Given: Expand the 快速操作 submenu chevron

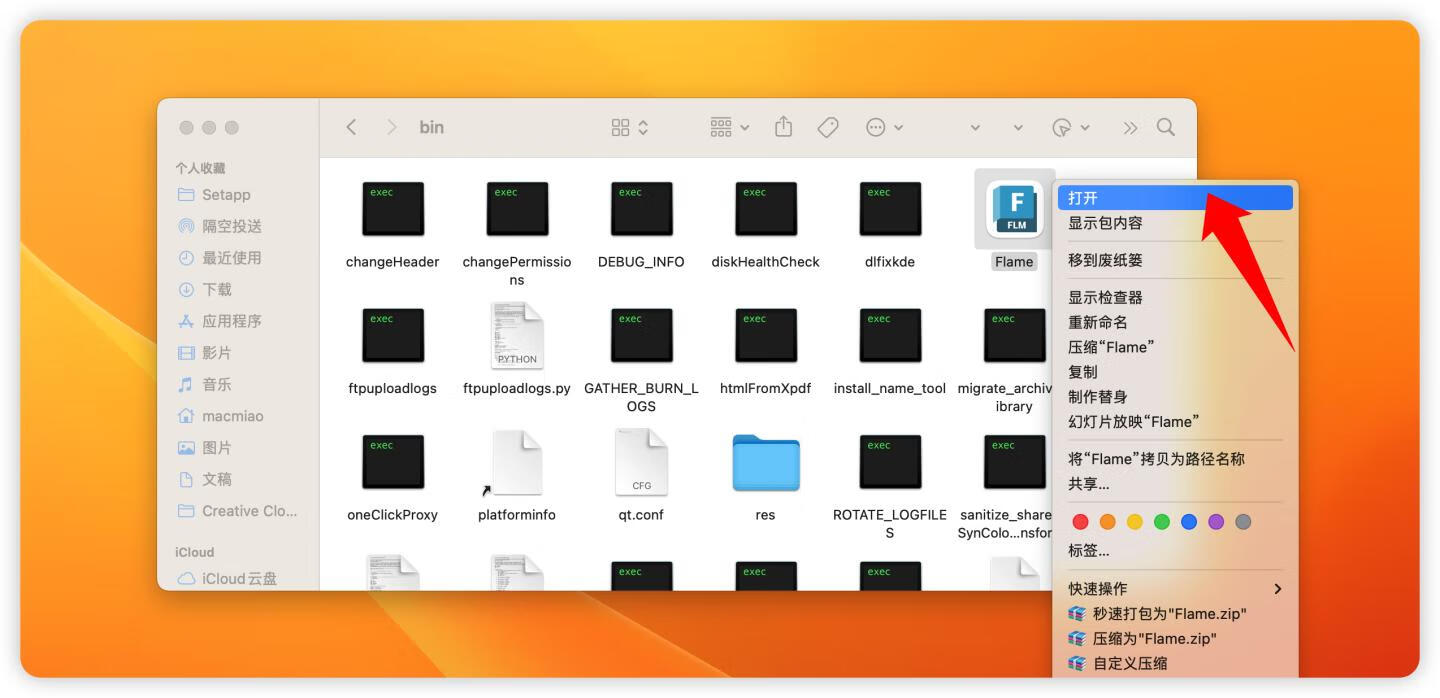Looking at the screenshot, I should [1277, 589].
